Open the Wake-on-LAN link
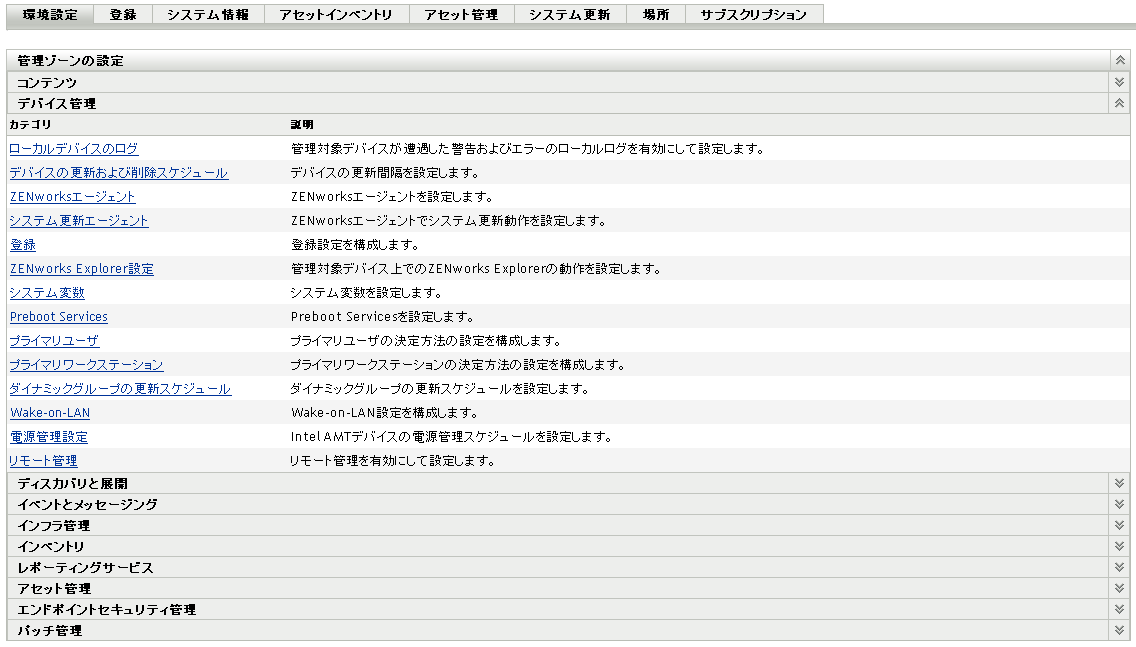 (x=50, y=413)
